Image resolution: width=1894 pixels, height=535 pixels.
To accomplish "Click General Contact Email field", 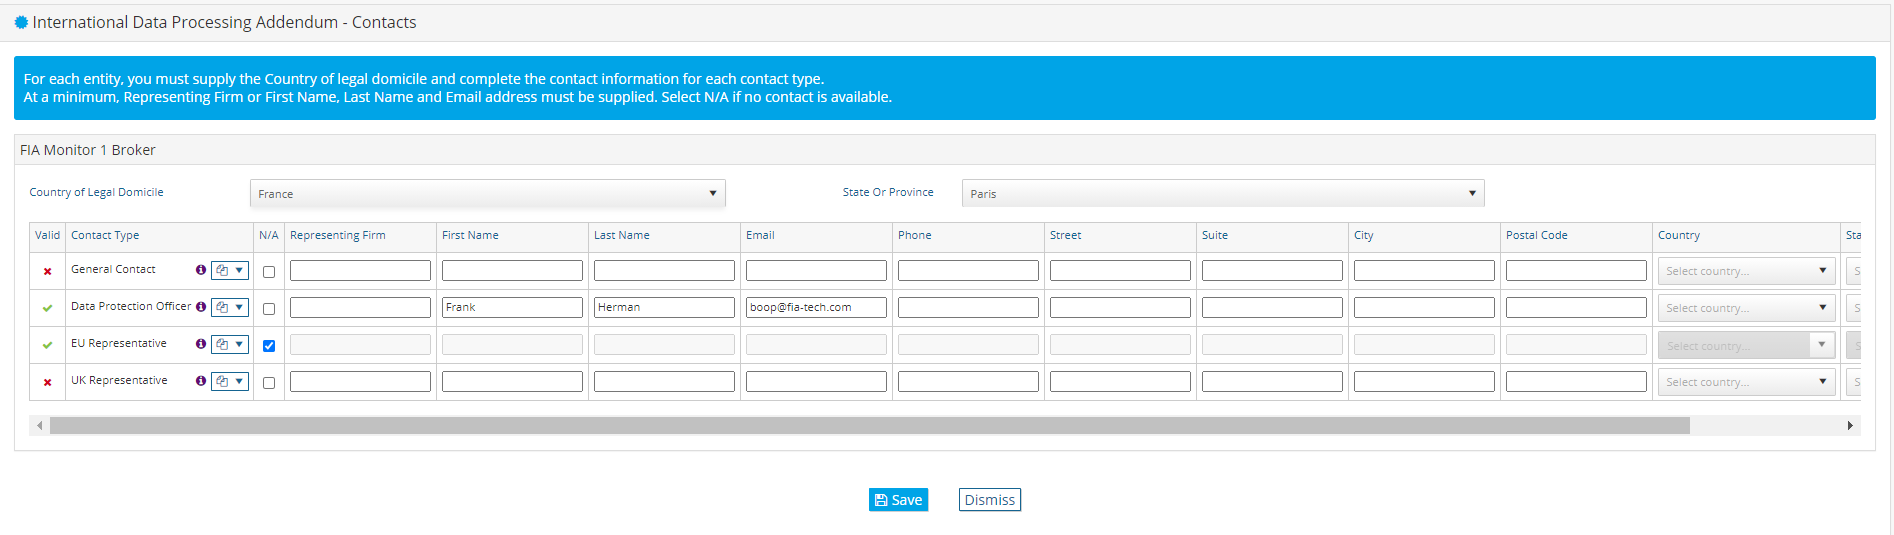I will (x=816, y=270).
